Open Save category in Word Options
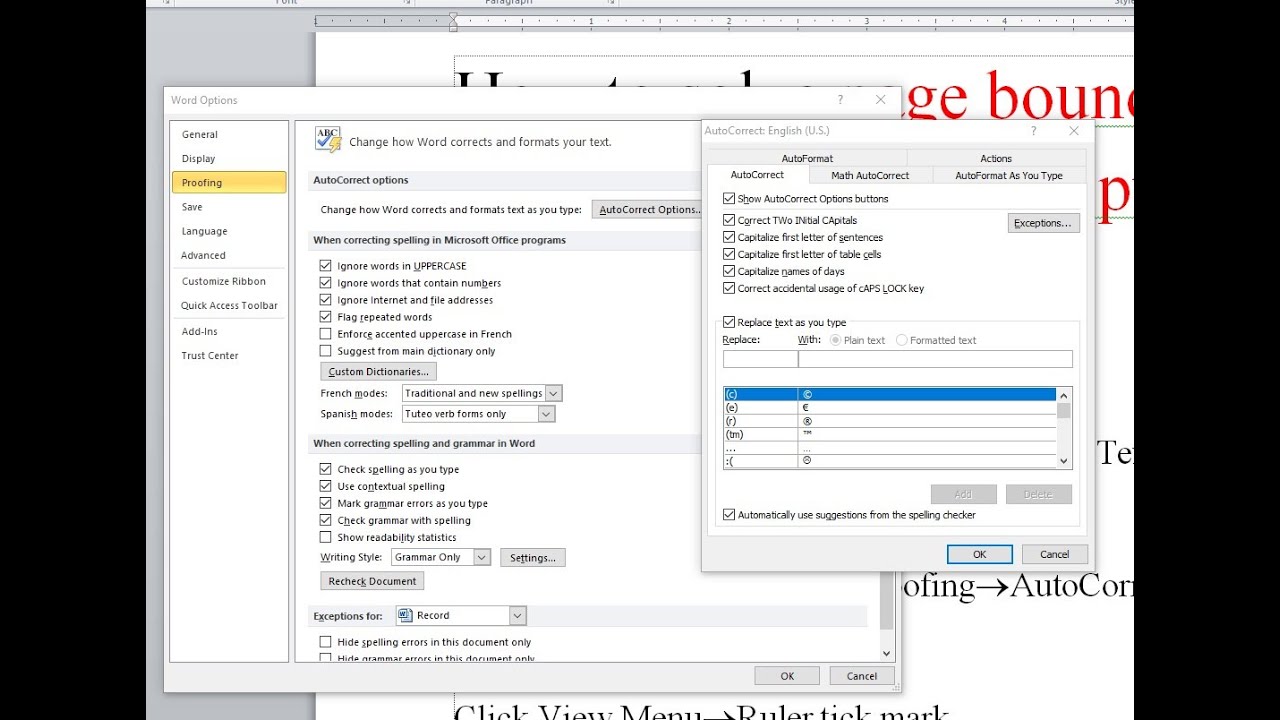Image resolution: width=1280 pixels, height=720 pixels. (x=229, y=207)
